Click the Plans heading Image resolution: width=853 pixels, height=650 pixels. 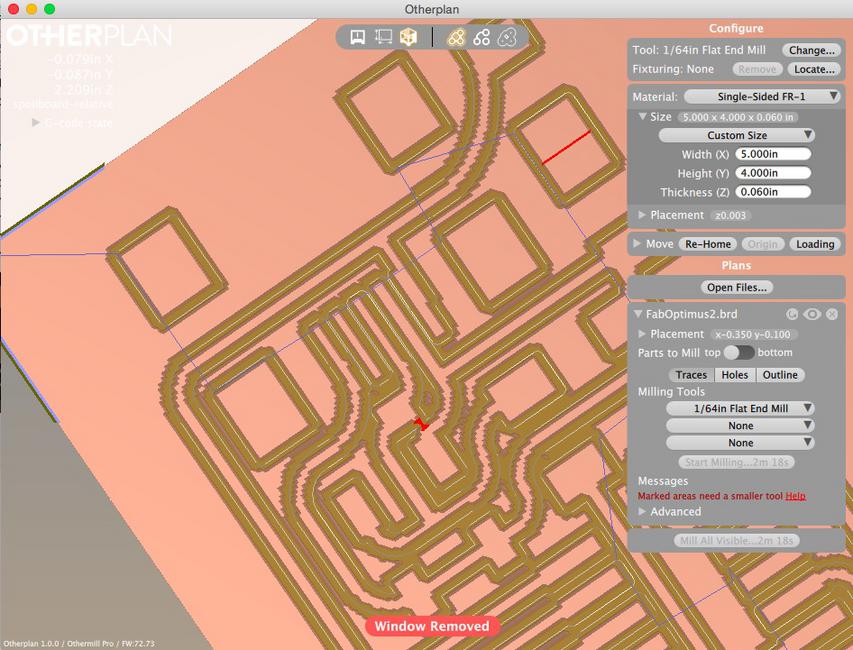point(736,265)
